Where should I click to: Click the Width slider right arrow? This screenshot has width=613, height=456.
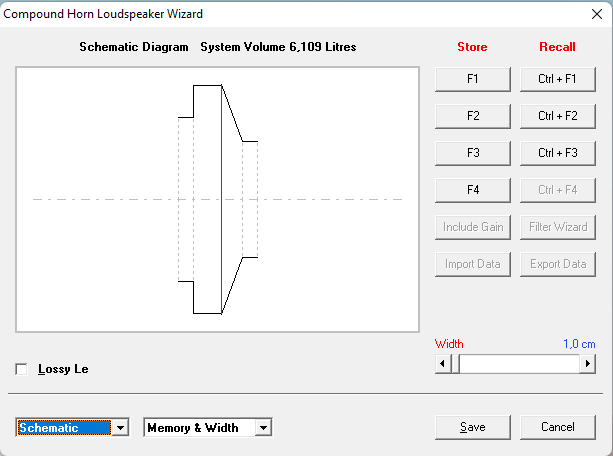tap(588, 364)
